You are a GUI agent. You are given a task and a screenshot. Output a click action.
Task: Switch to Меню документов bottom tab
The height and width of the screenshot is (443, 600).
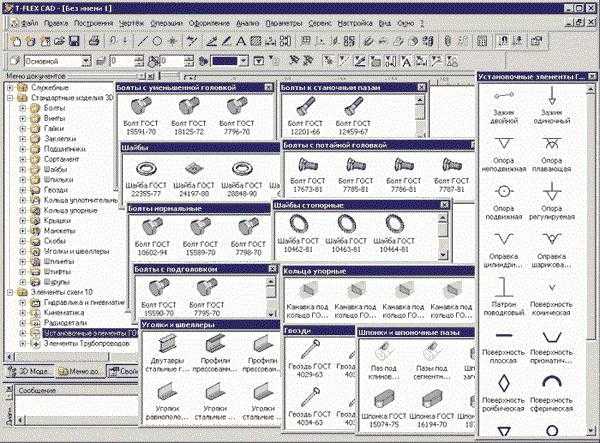pyautogui.click(x=79, y=371)
